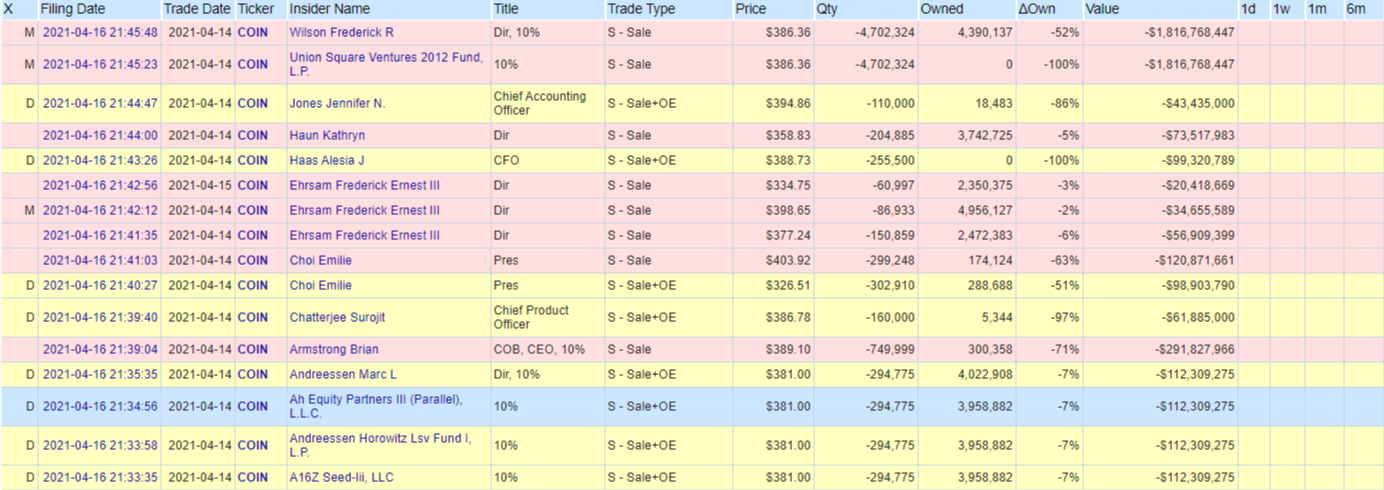Open COIN ticker in Armstrong Brian row
This screenshot has width=1384, height=490.
click(x=253, y=349)
